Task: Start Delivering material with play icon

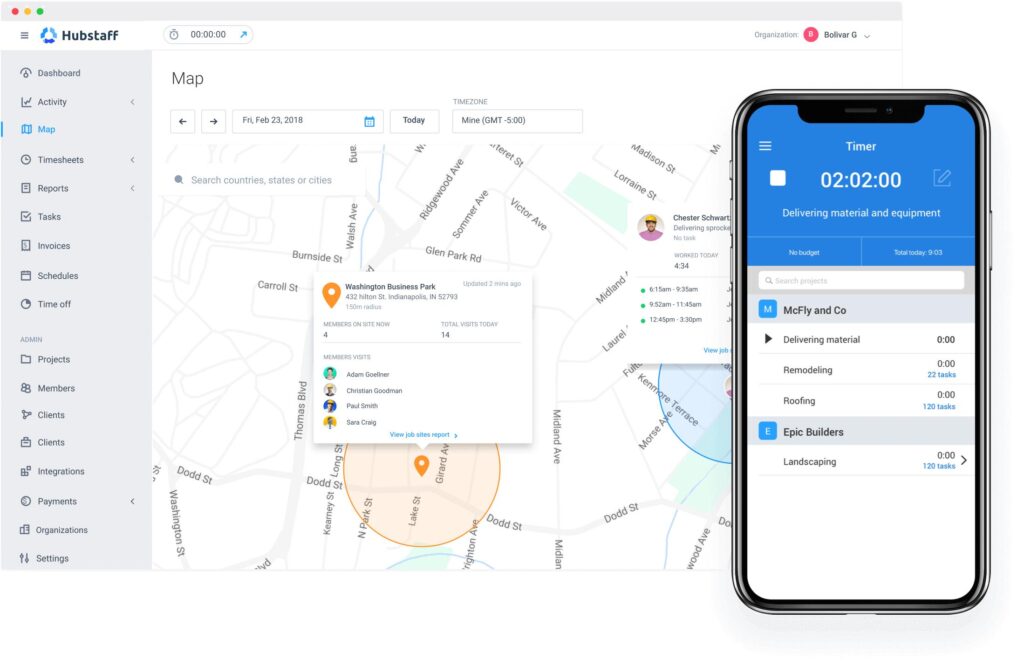Action: [769, 339]
